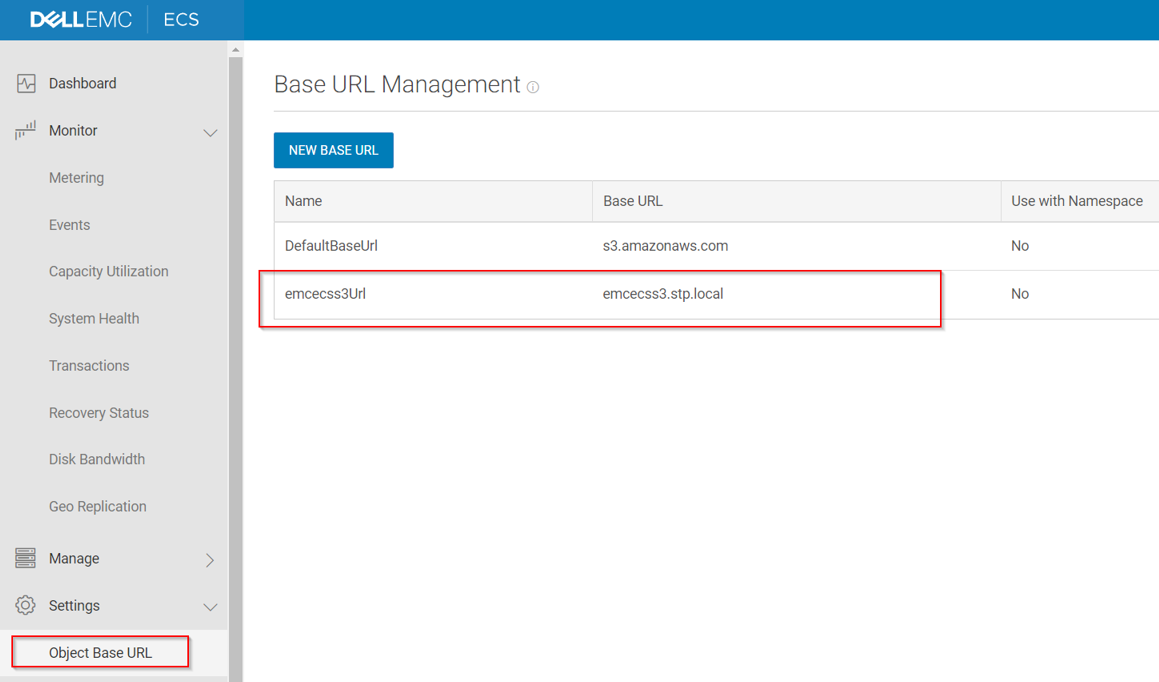Click the Dell EMC logo
The height and width of the screenshot is (682, 1159).
(81, 20)
